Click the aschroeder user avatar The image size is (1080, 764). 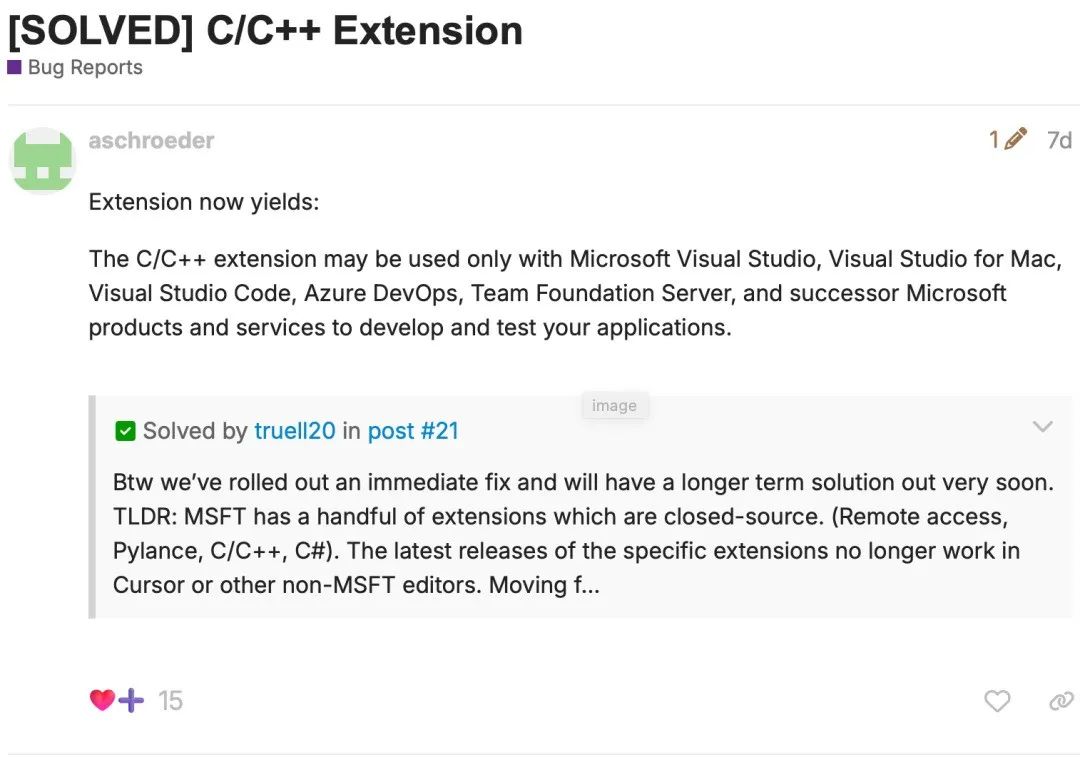click(43, 161)
